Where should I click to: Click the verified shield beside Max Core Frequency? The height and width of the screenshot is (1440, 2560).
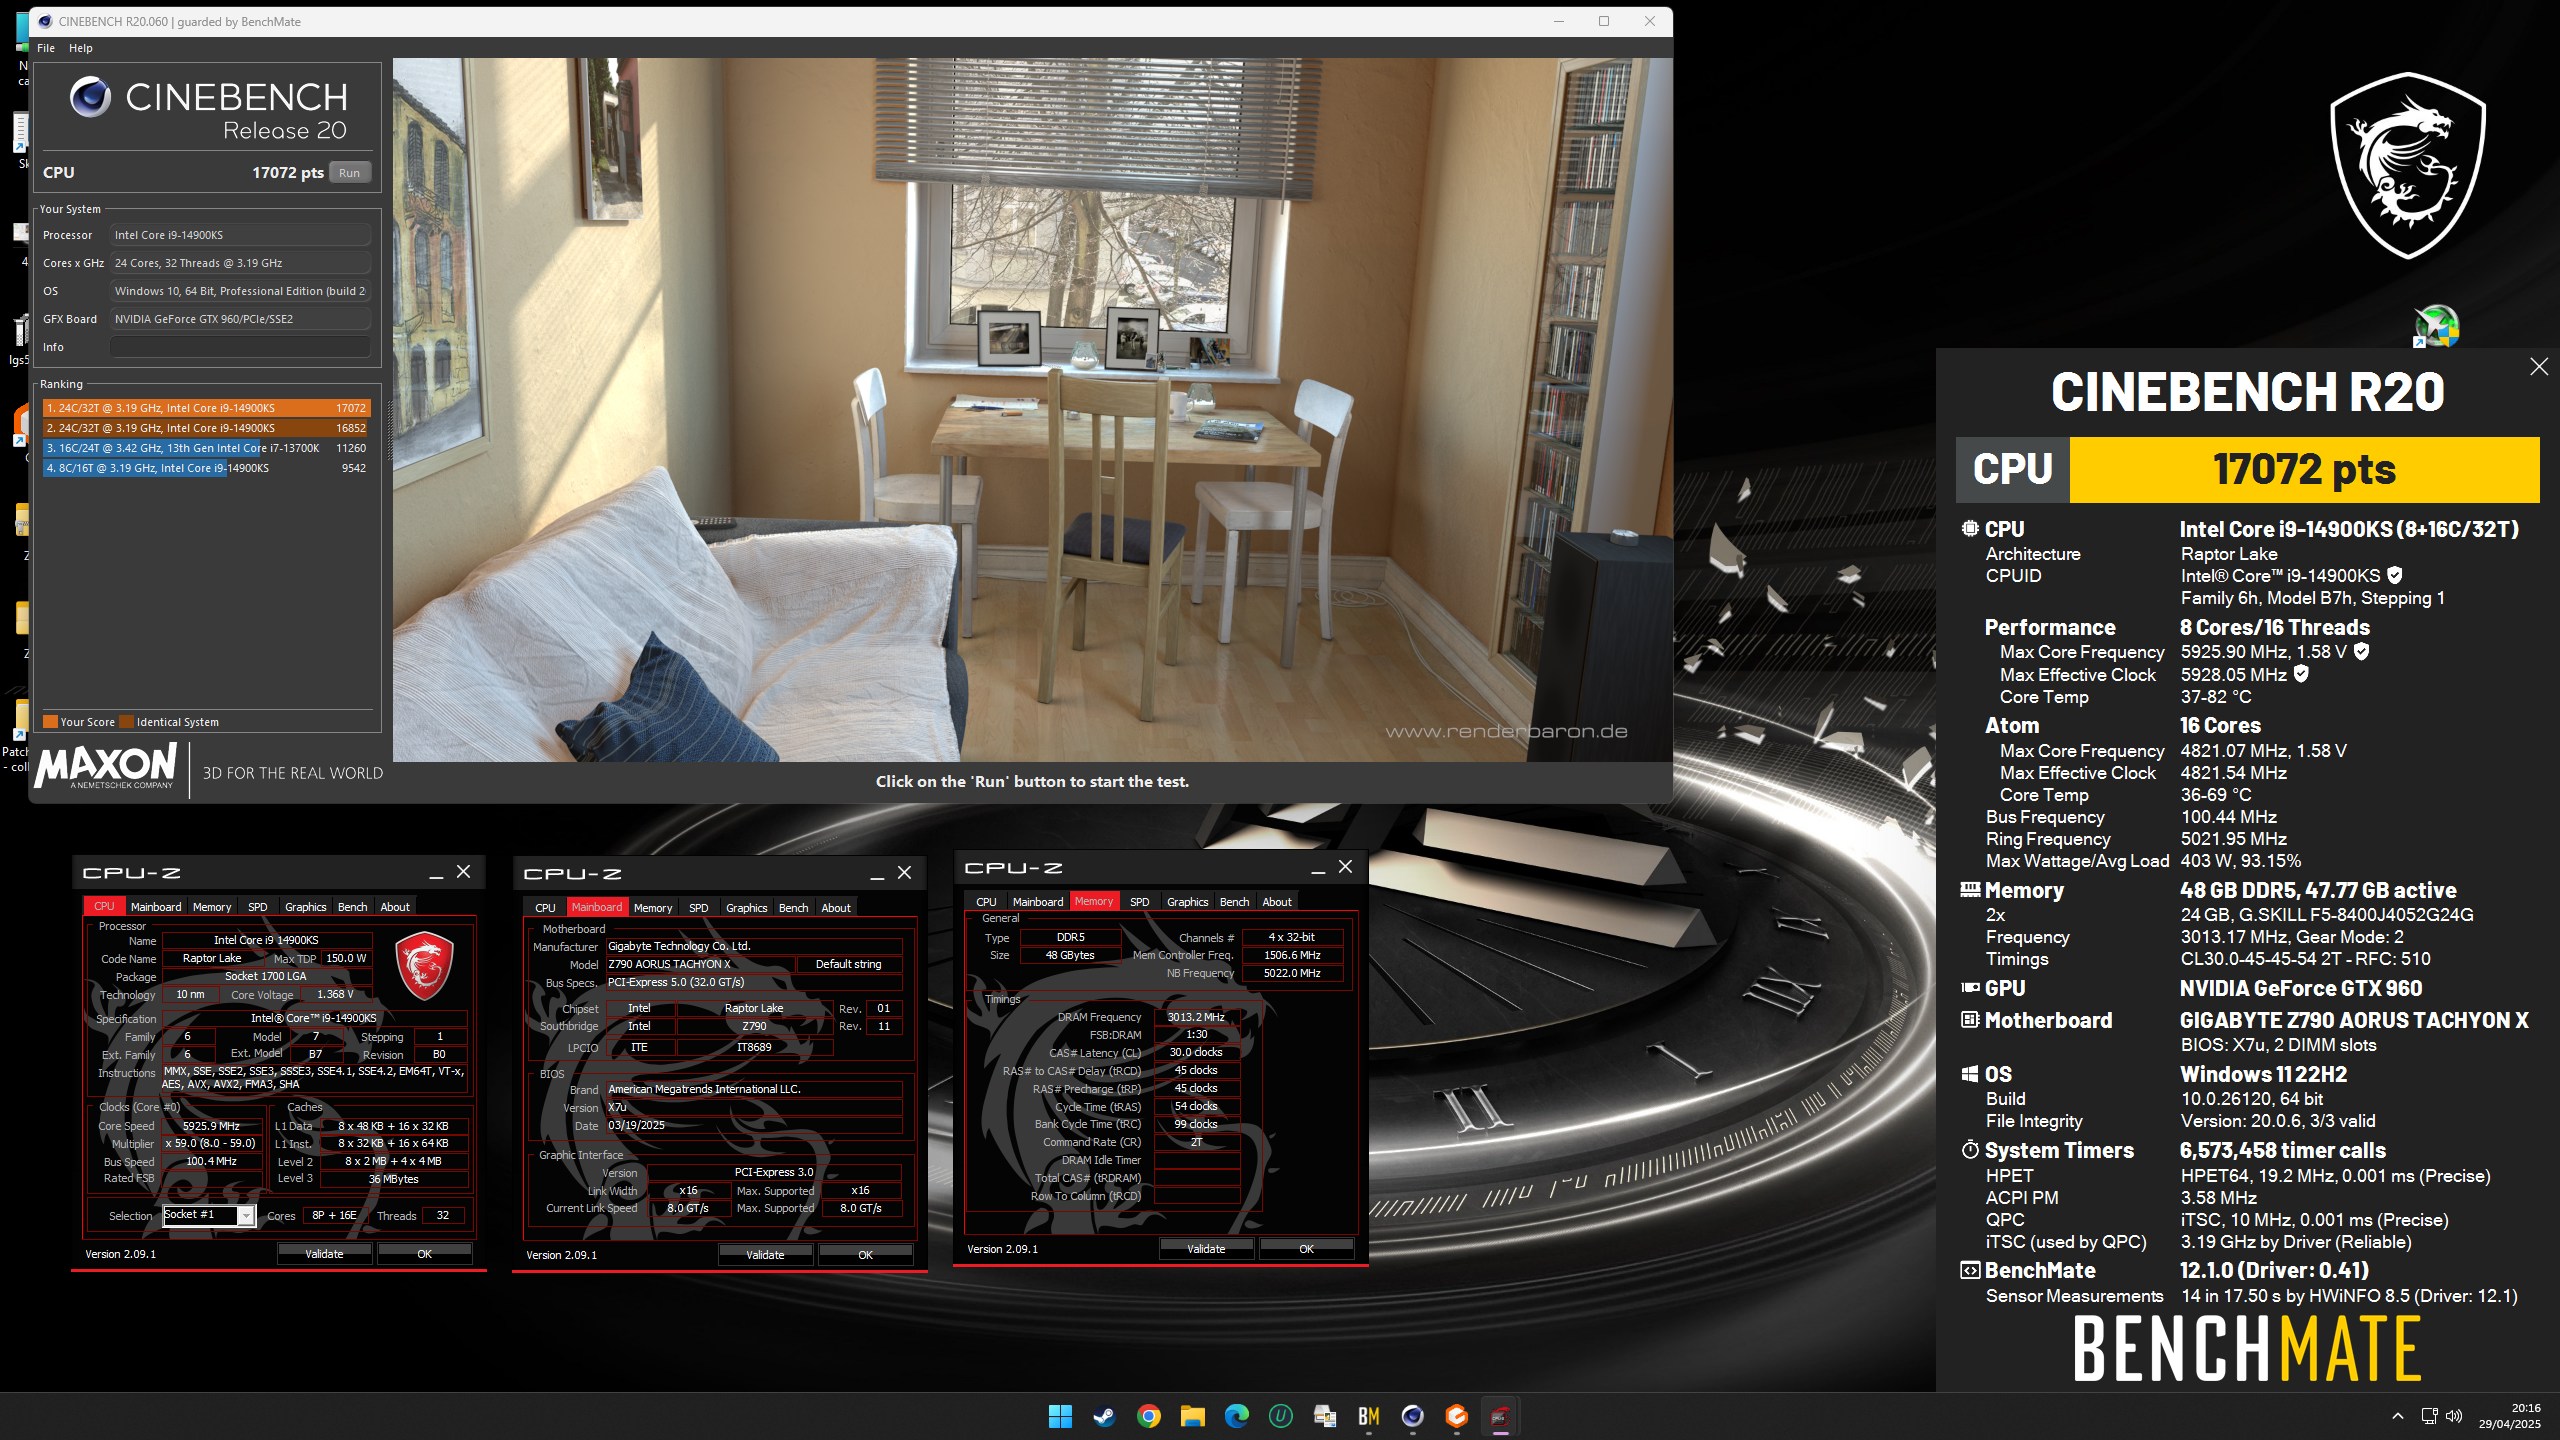click(2361, 651)
